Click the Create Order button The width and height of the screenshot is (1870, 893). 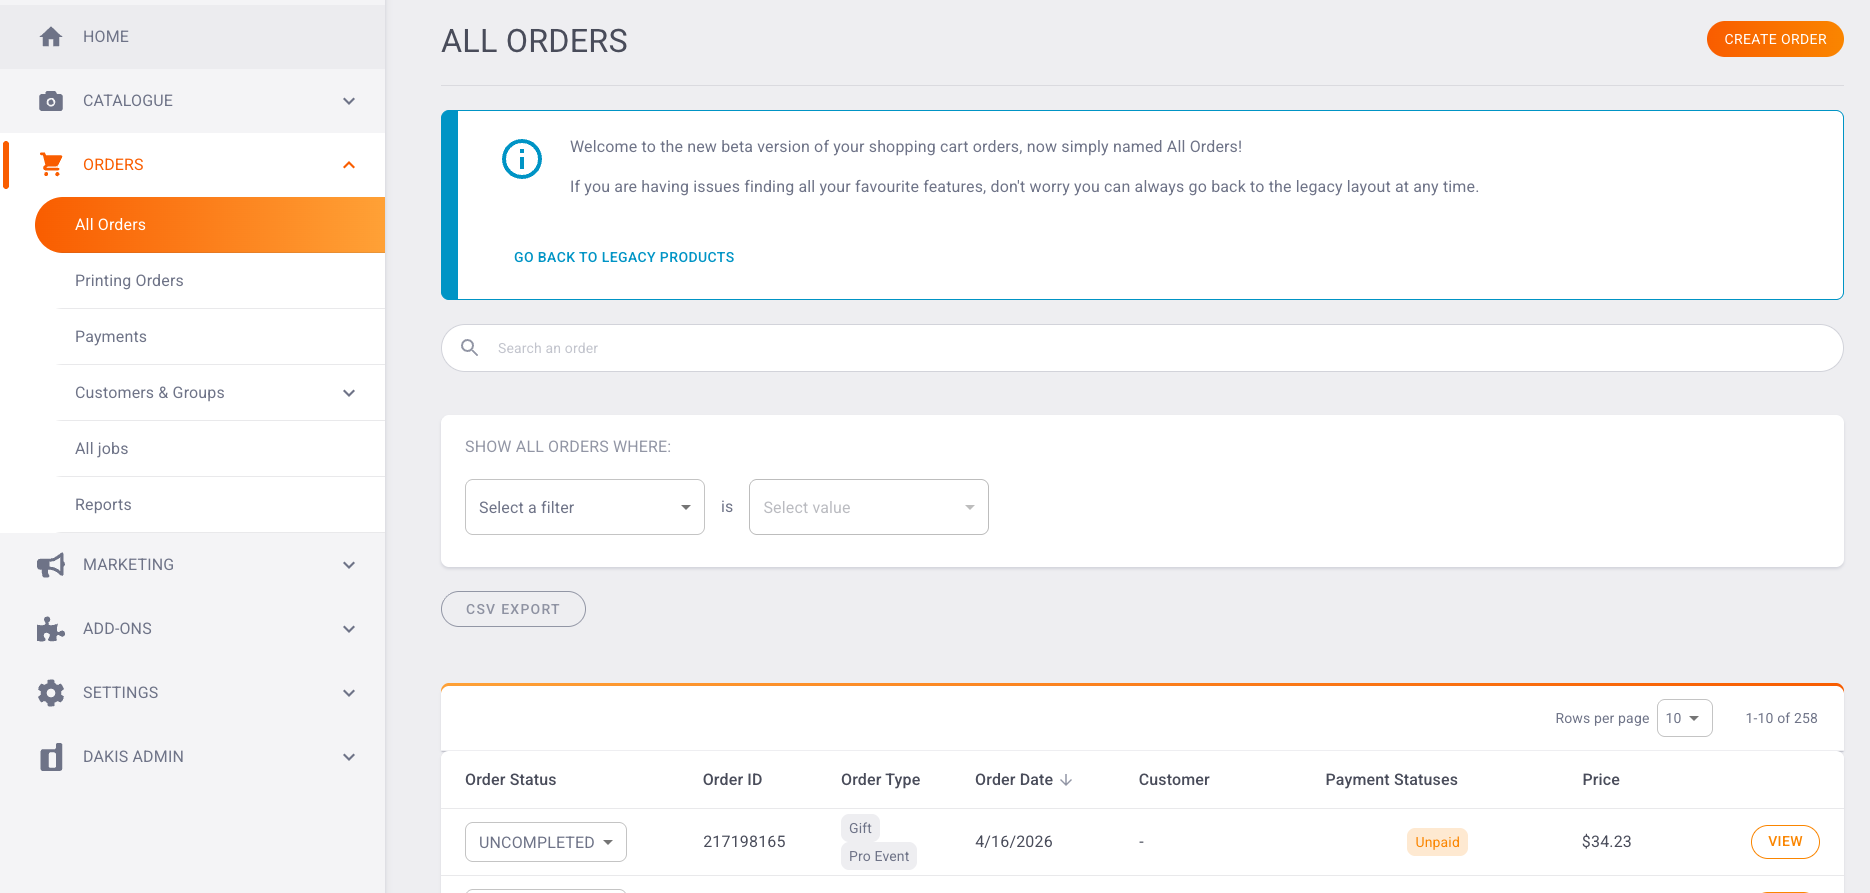(1775, 39)
